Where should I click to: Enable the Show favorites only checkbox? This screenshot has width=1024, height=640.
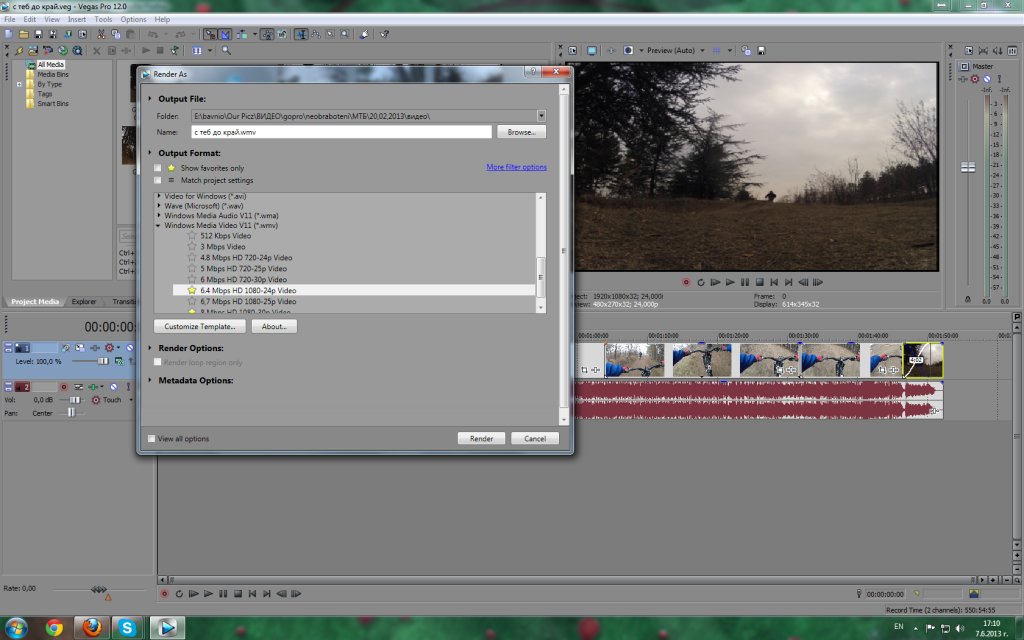[157, 168]
